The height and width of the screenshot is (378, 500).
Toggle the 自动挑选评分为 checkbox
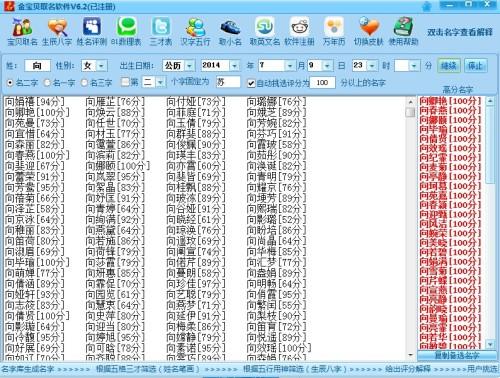point(251,83)
